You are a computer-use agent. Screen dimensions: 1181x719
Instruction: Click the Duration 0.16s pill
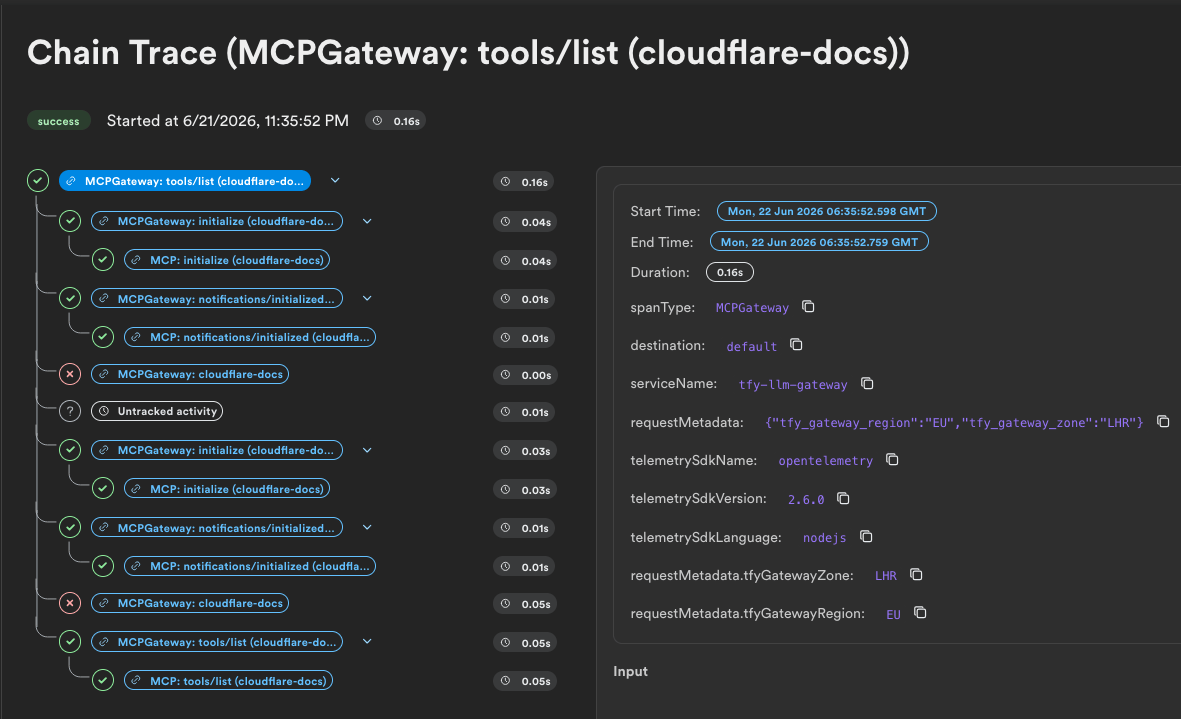point(730,272)
